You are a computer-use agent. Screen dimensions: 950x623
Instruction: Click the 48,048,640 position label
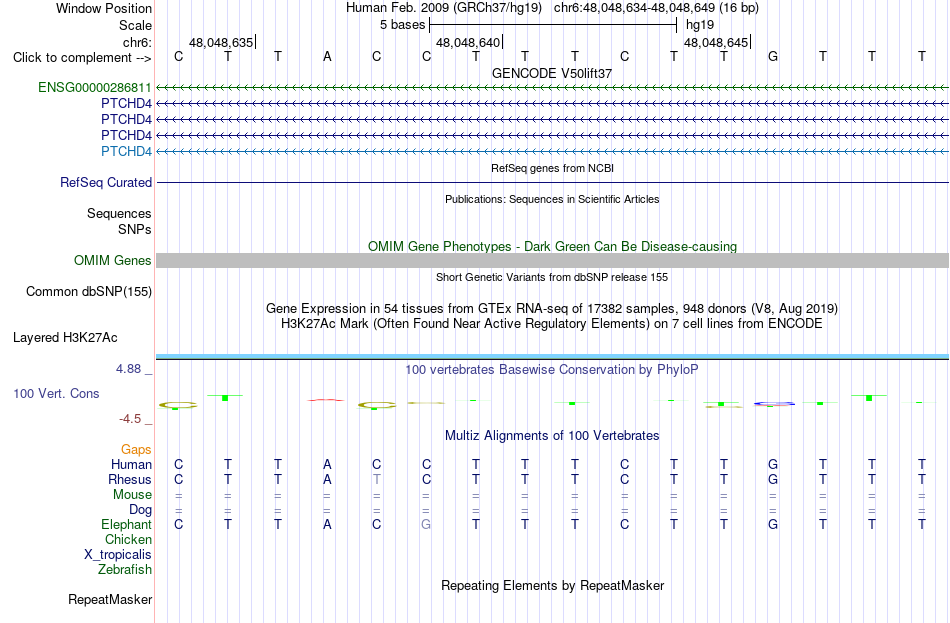(x=468, y=42)
